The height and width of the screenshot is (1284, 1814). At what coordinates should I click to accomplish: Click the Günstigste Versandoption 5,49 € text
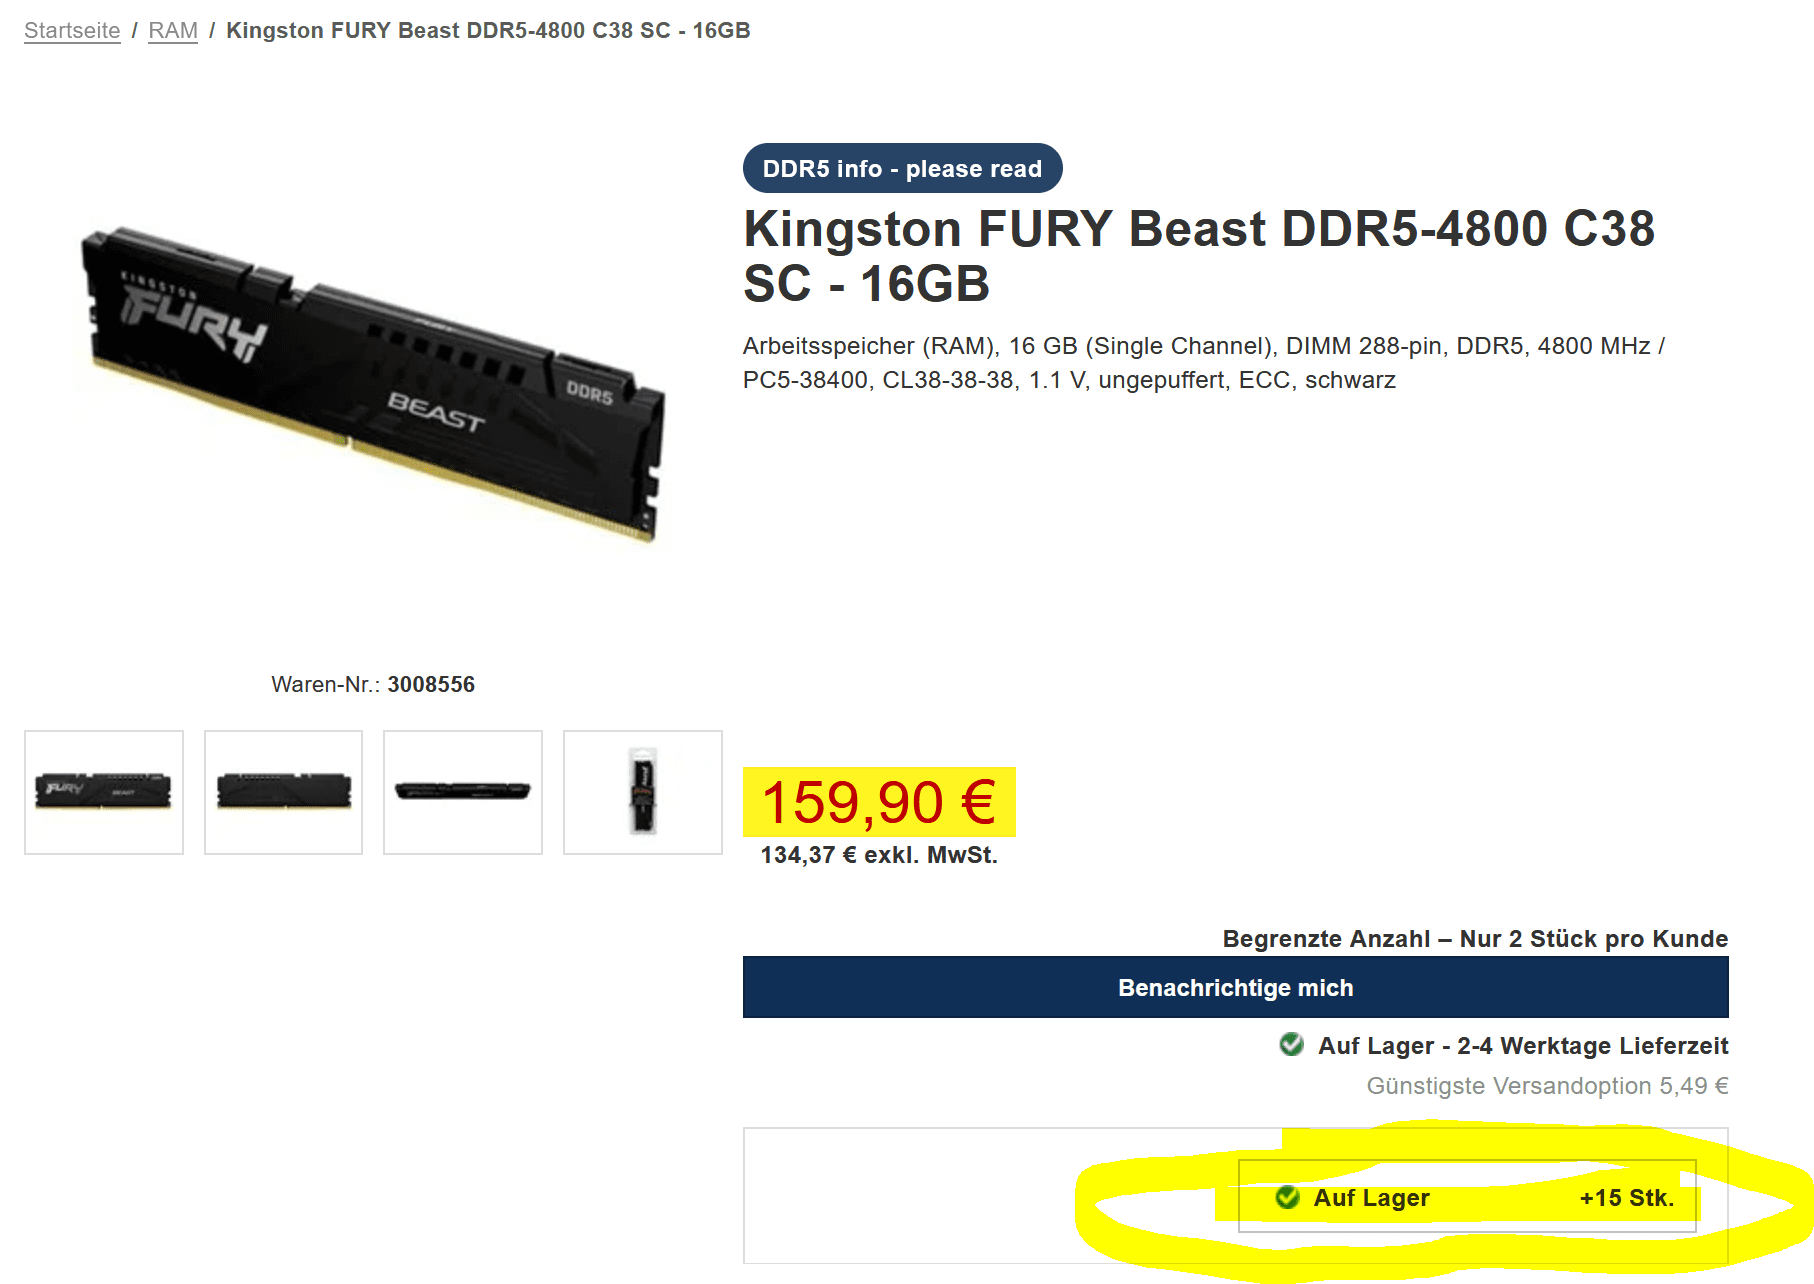[1547, 1086]
